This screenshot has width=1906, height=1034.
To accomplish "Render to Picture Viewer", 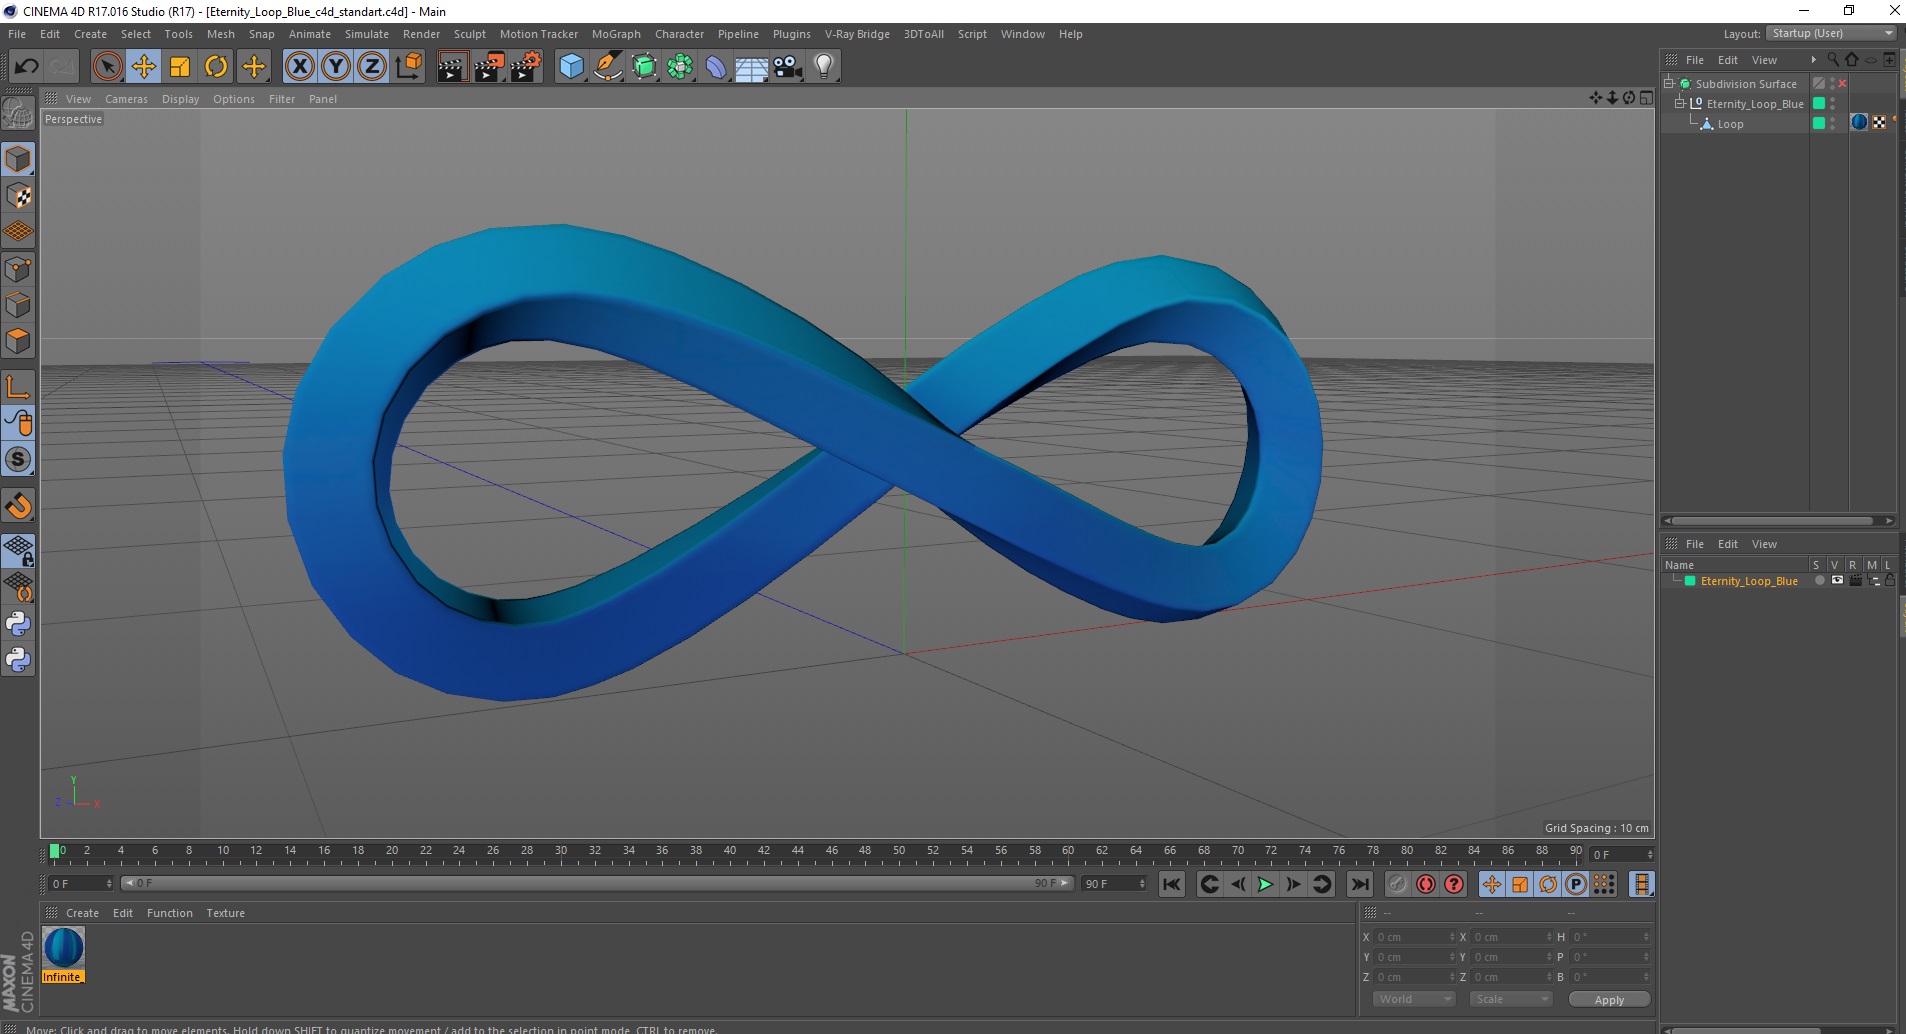I will pyautogui.click(x=489, y=67).
